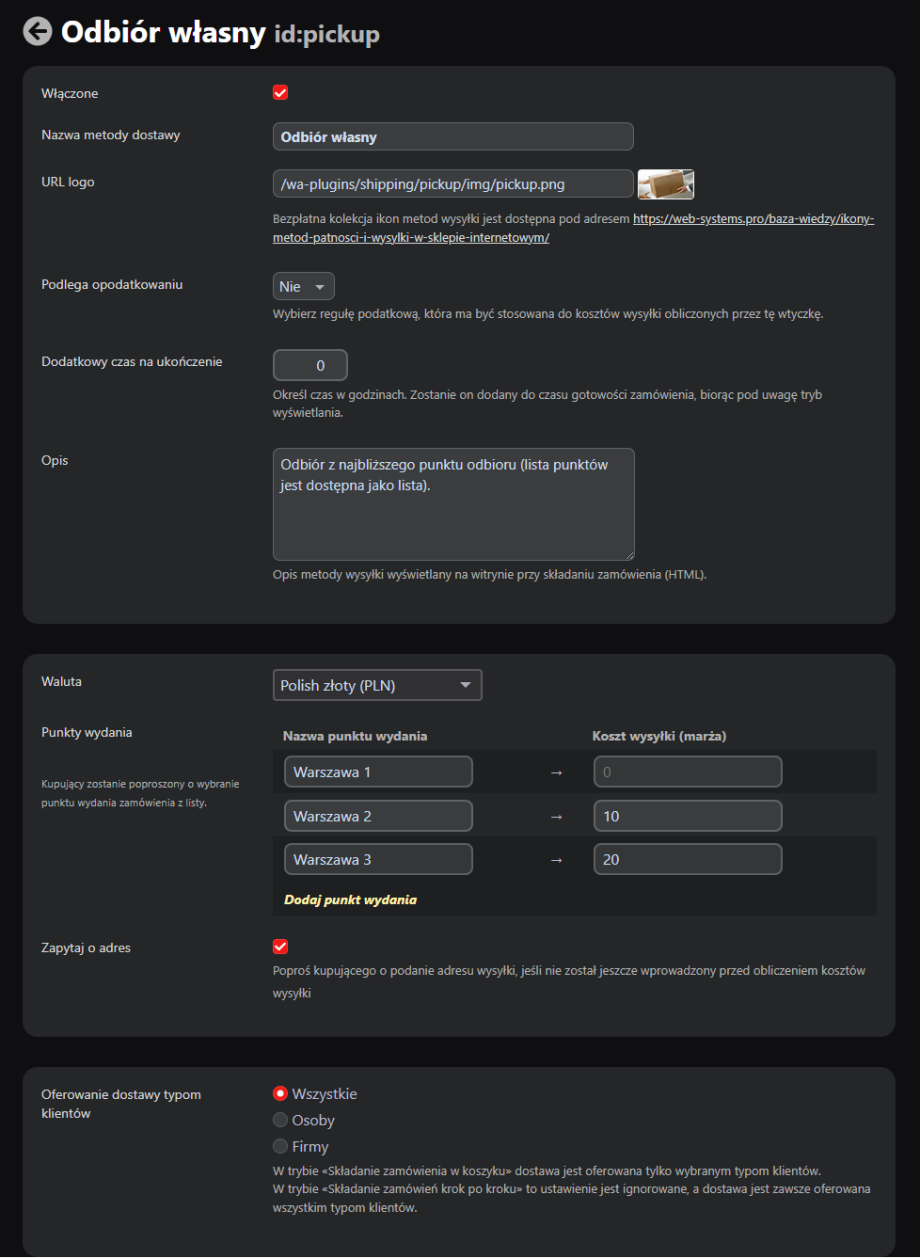Screen dimensions: 920x1258
Task: Click the shipping cost field showing 10
Action: coord(687,816)
